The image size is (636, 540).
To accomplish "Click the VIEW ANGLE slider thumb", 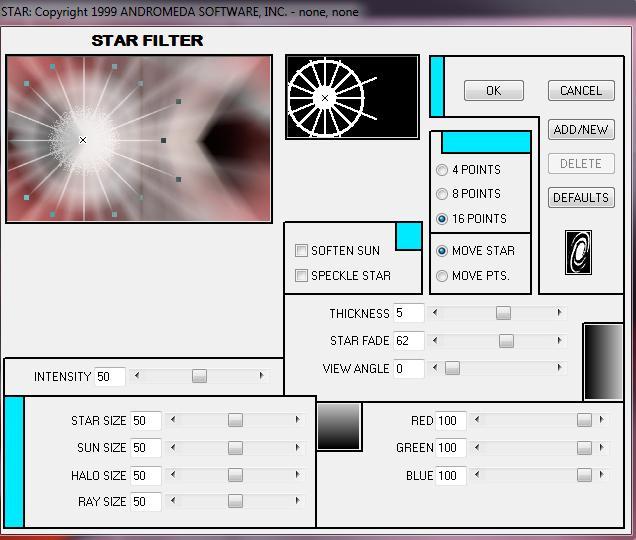I will (x=452, y=368).
